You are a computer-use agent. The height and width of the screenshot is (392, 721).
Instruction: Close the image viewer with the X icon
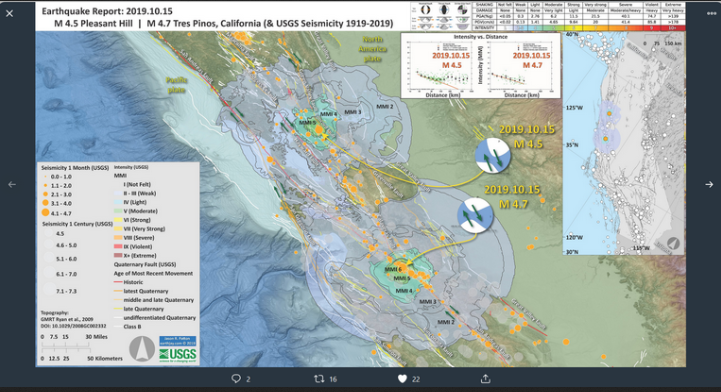(x=9, y=13)
